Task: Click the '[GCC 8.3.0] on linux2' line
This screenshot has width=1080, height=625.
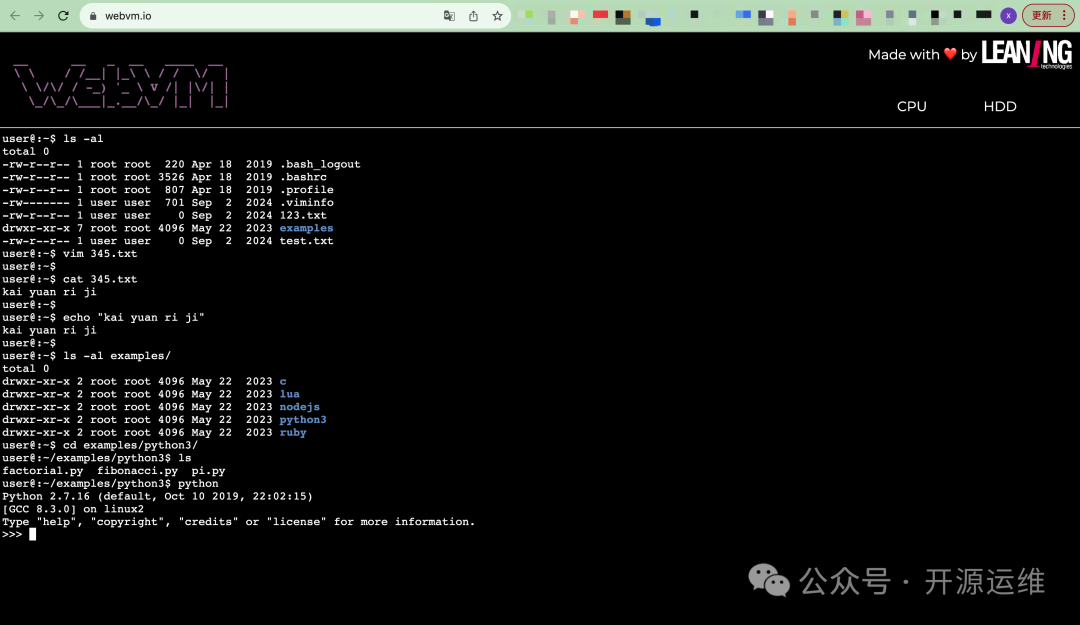Action: tap(73, 509)
